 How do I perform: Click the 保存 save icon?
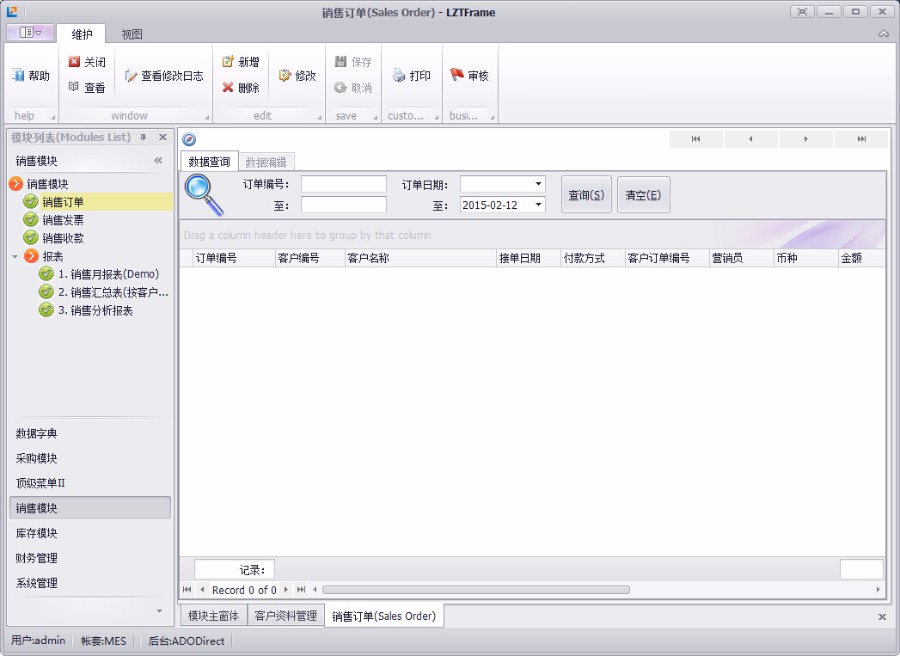[x=341, y=61]
